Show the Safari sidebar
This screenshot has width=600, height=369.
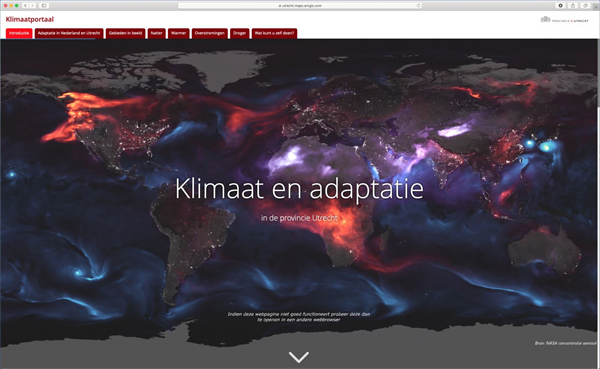(44, 5)
